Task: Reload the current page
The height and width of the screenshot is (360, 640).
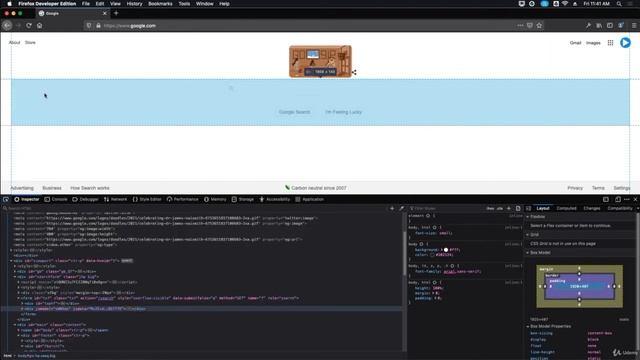Action: pyautogui.click(x=29, y=25)
